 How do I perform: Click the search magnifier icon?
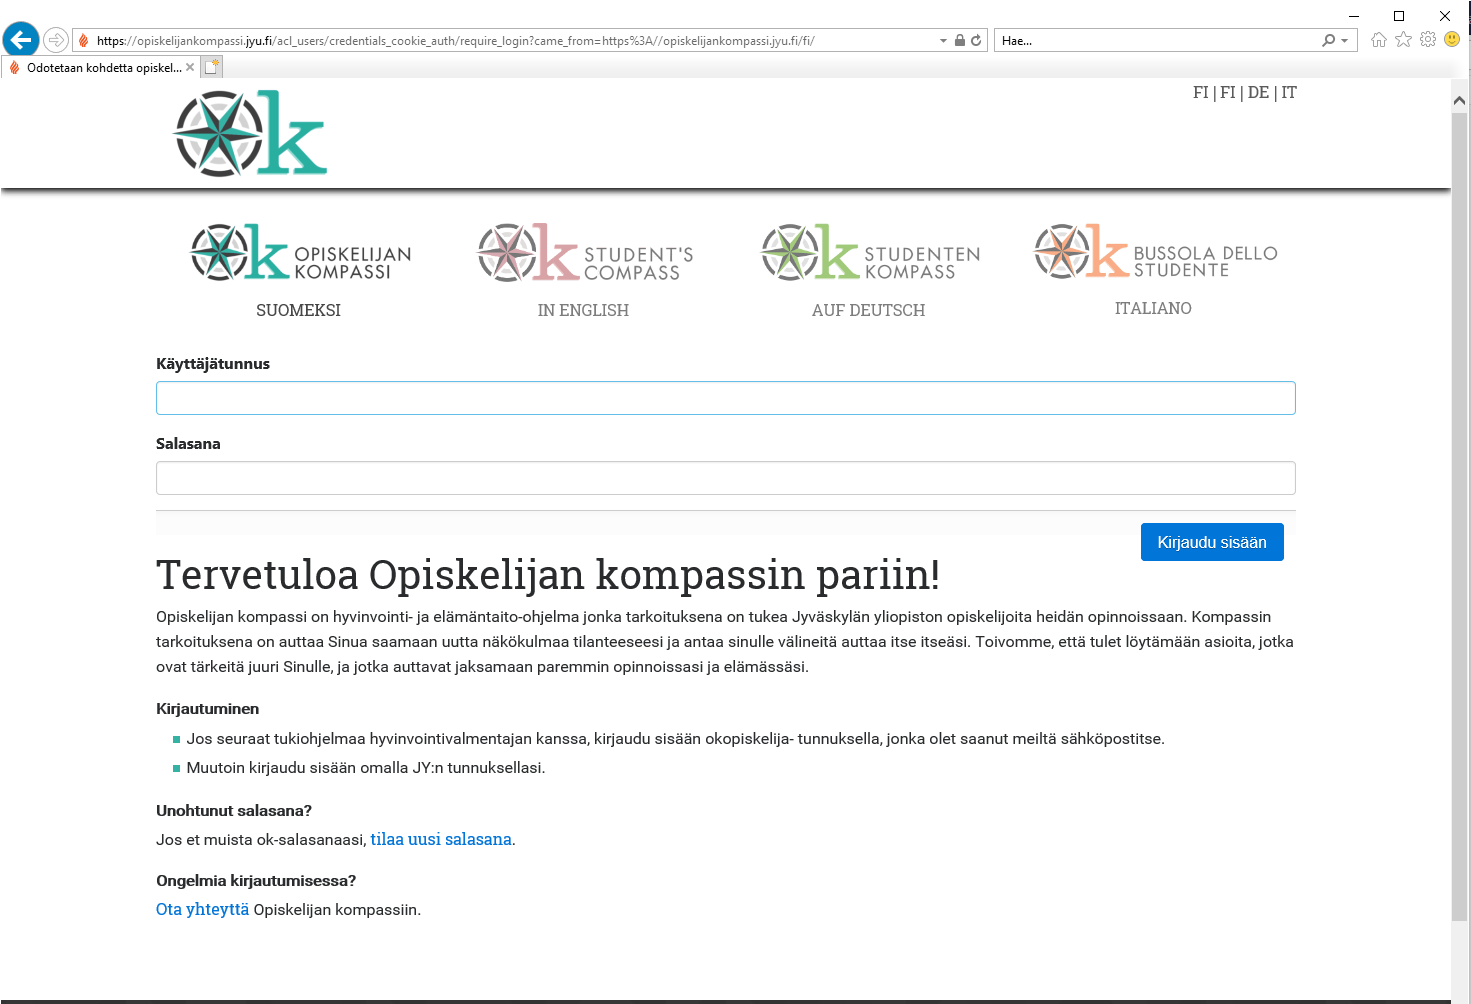coord(1328,41)
